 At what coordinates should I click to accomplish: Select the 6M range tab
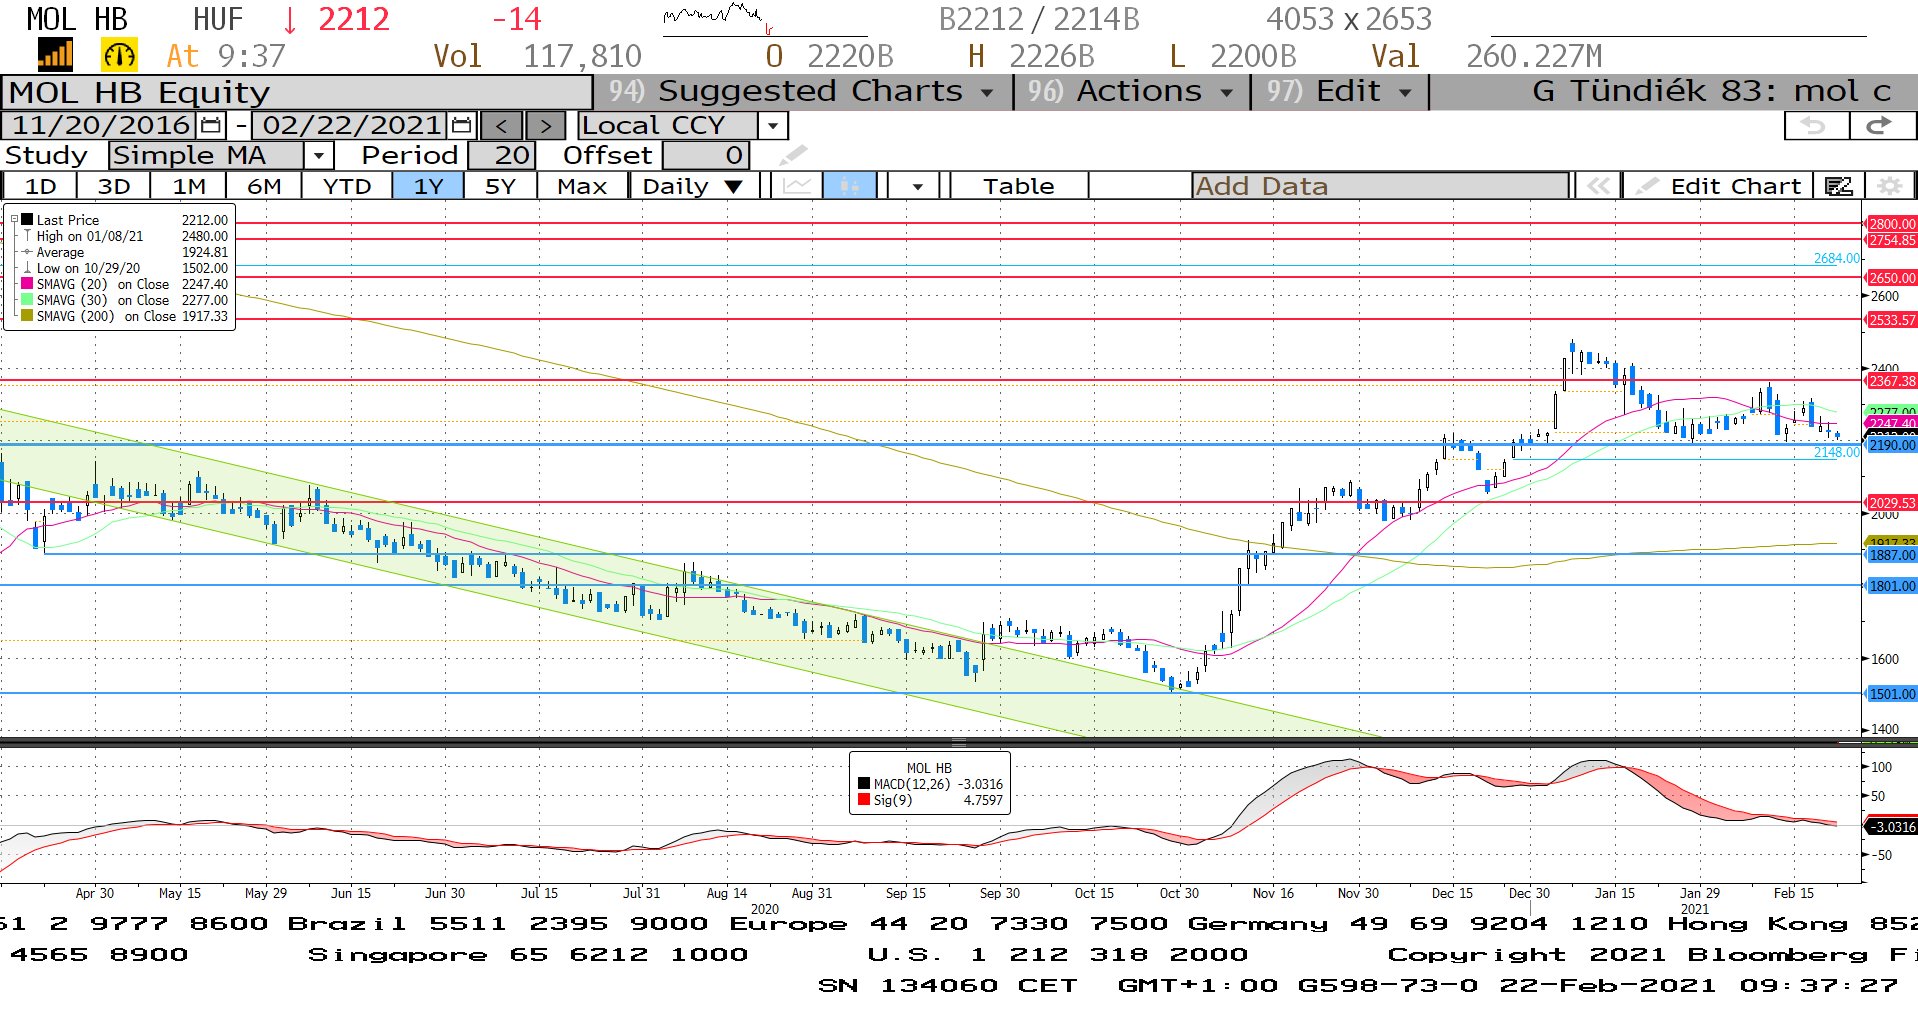pyautogui.click(x=264, y=186)
